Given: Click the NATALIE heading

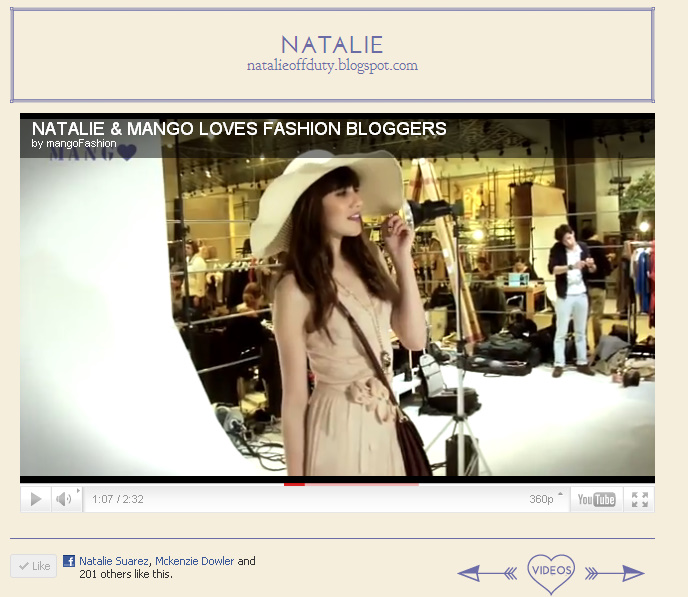Looking at the screenshot, I should 332,45.
